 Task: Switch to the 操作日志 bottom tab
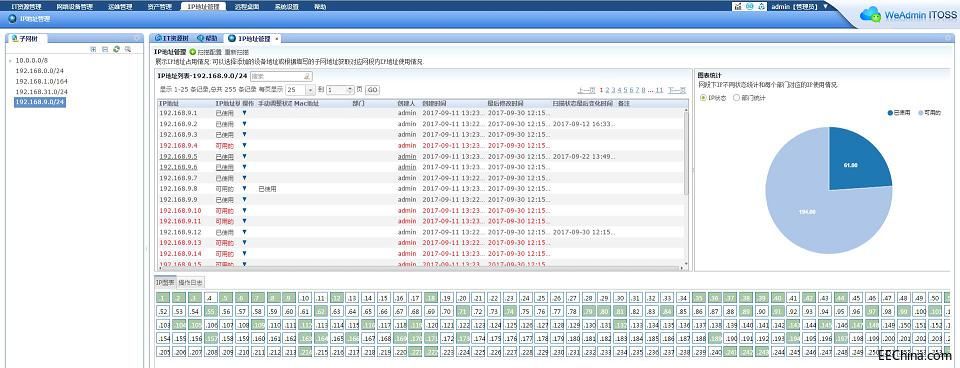[190, 282]
